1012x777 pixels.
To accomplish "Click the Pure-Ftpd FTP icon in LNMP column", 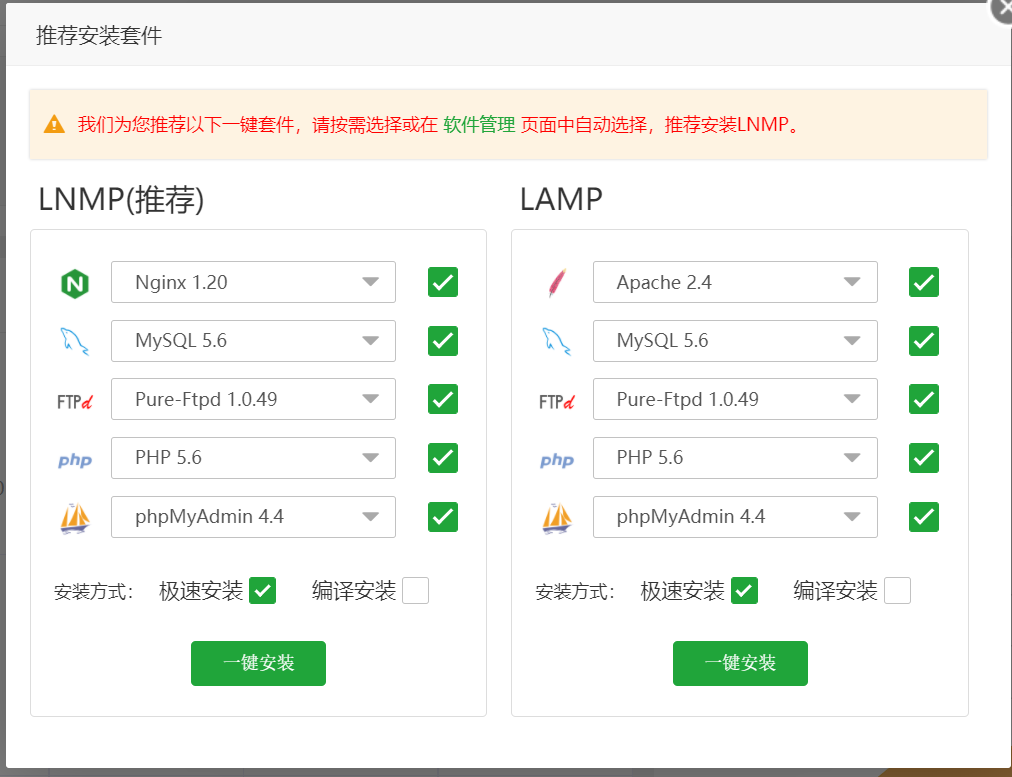I will pyautogui.click(x=75, y=399).
